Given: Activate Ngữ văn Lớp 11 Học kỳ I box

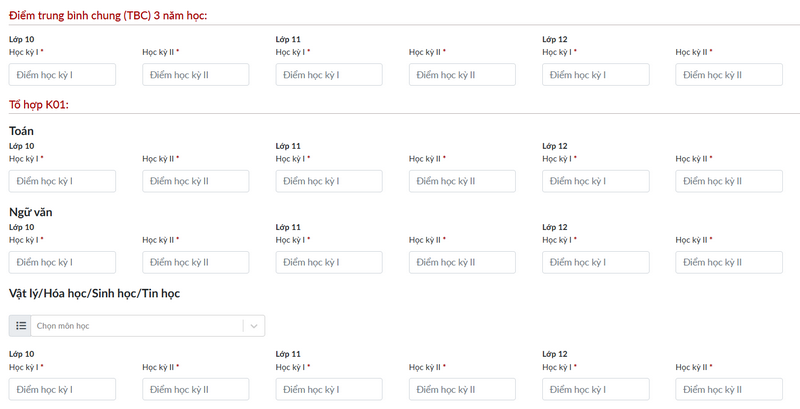Looking at the screenshot, I should click(329, 262).
